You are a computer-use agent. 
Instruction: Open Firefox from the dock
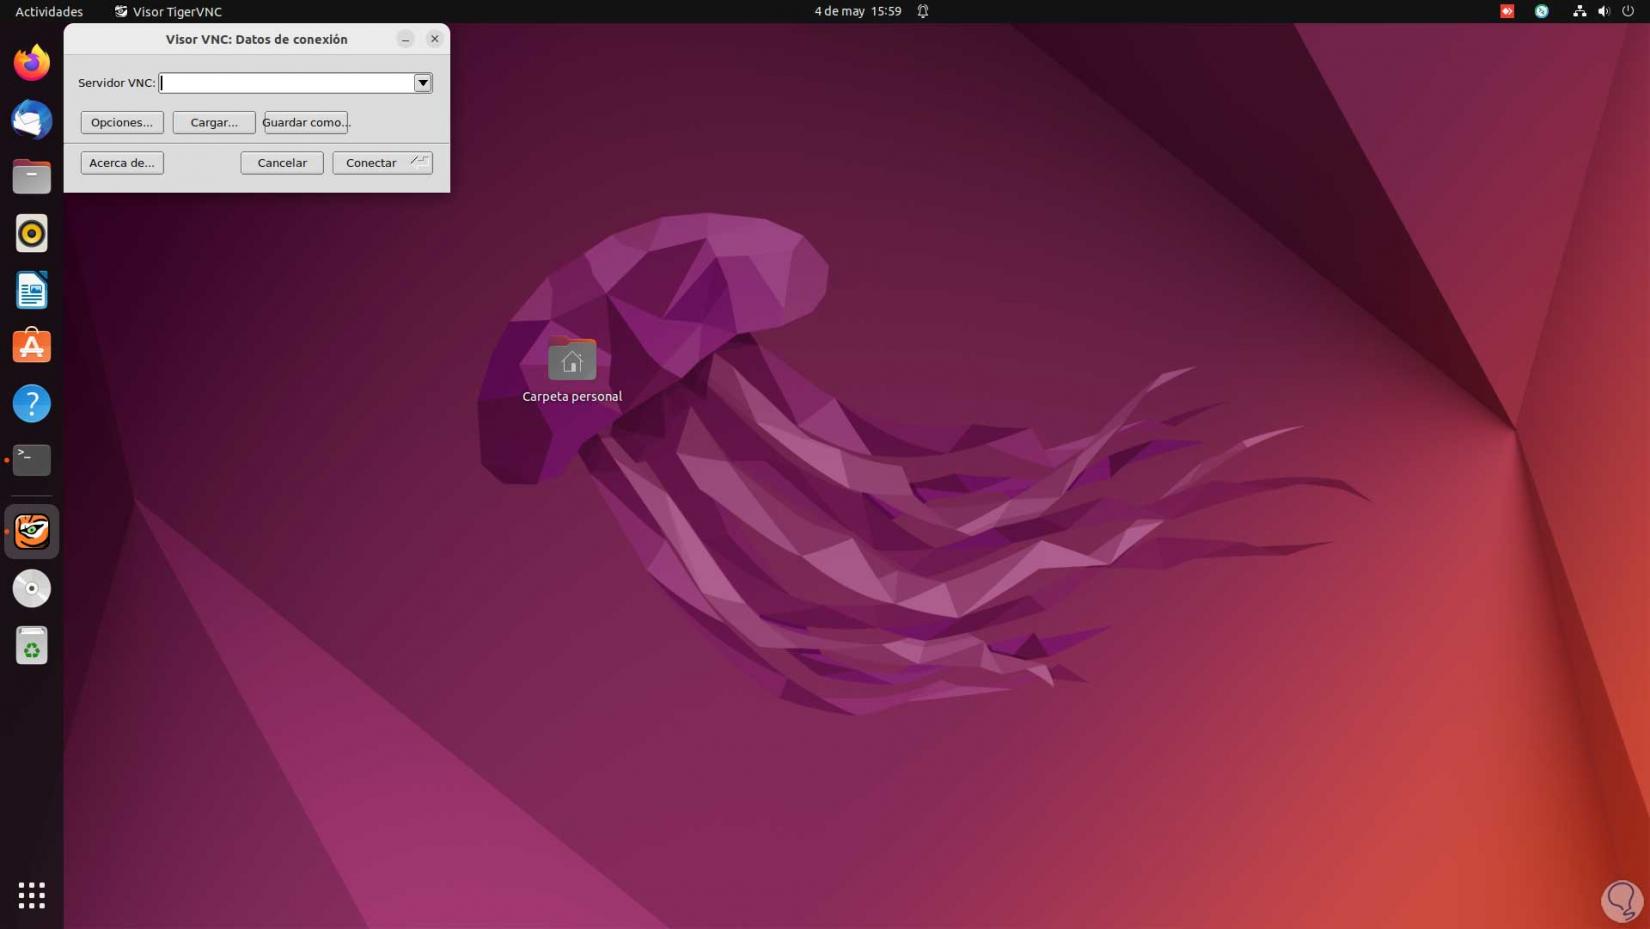pos(32,63)
